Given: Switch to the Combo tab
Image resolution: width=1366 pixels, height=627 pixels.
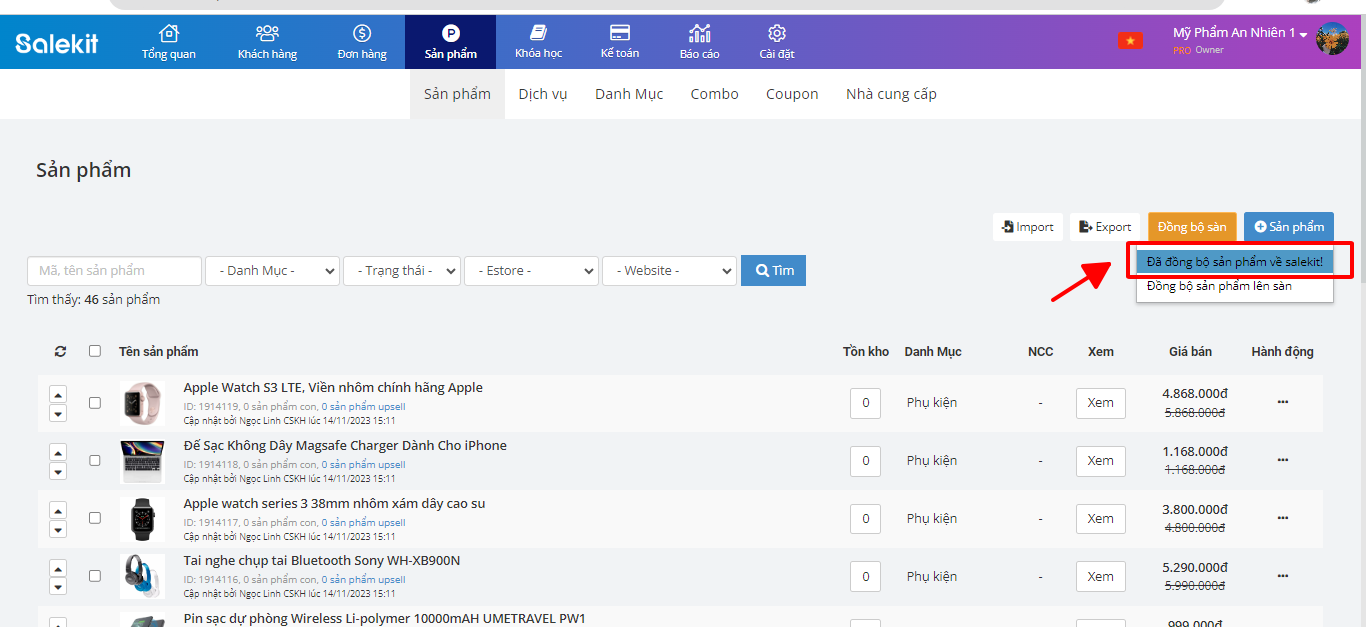Looking at the screenshot, I should [x=714, y=94].
